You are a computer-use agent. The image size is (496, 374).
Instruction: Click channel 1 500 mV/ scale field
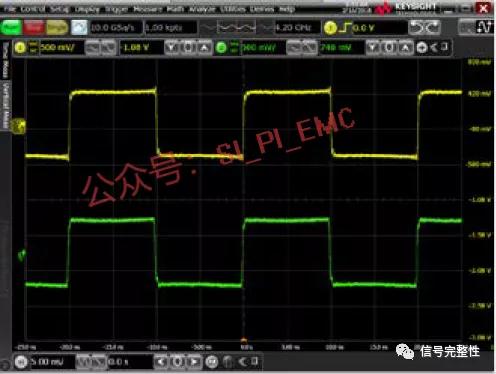tap(61, 48)
